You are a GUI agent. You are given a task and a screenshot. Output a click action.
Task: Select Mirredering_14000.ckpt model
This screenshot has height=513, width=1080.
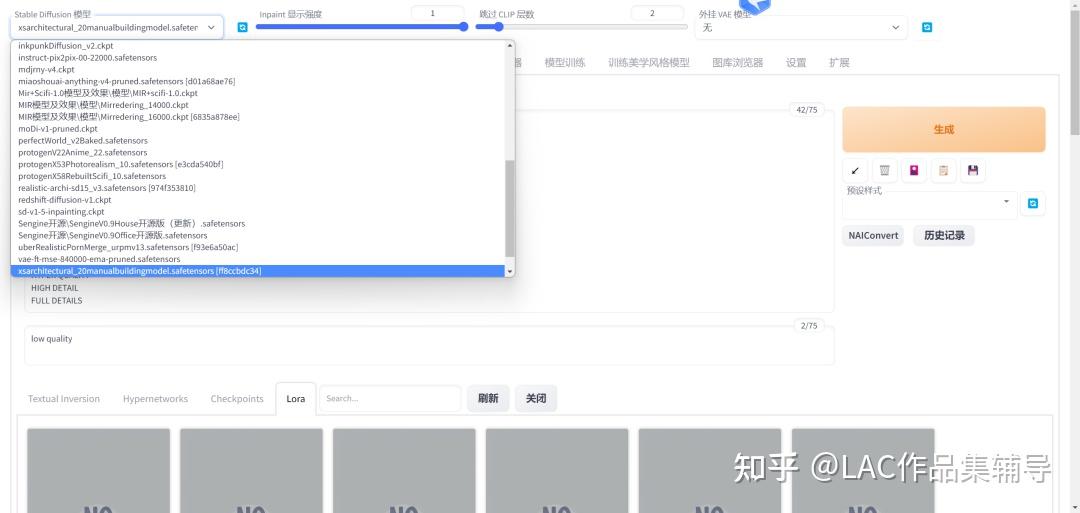258,105
